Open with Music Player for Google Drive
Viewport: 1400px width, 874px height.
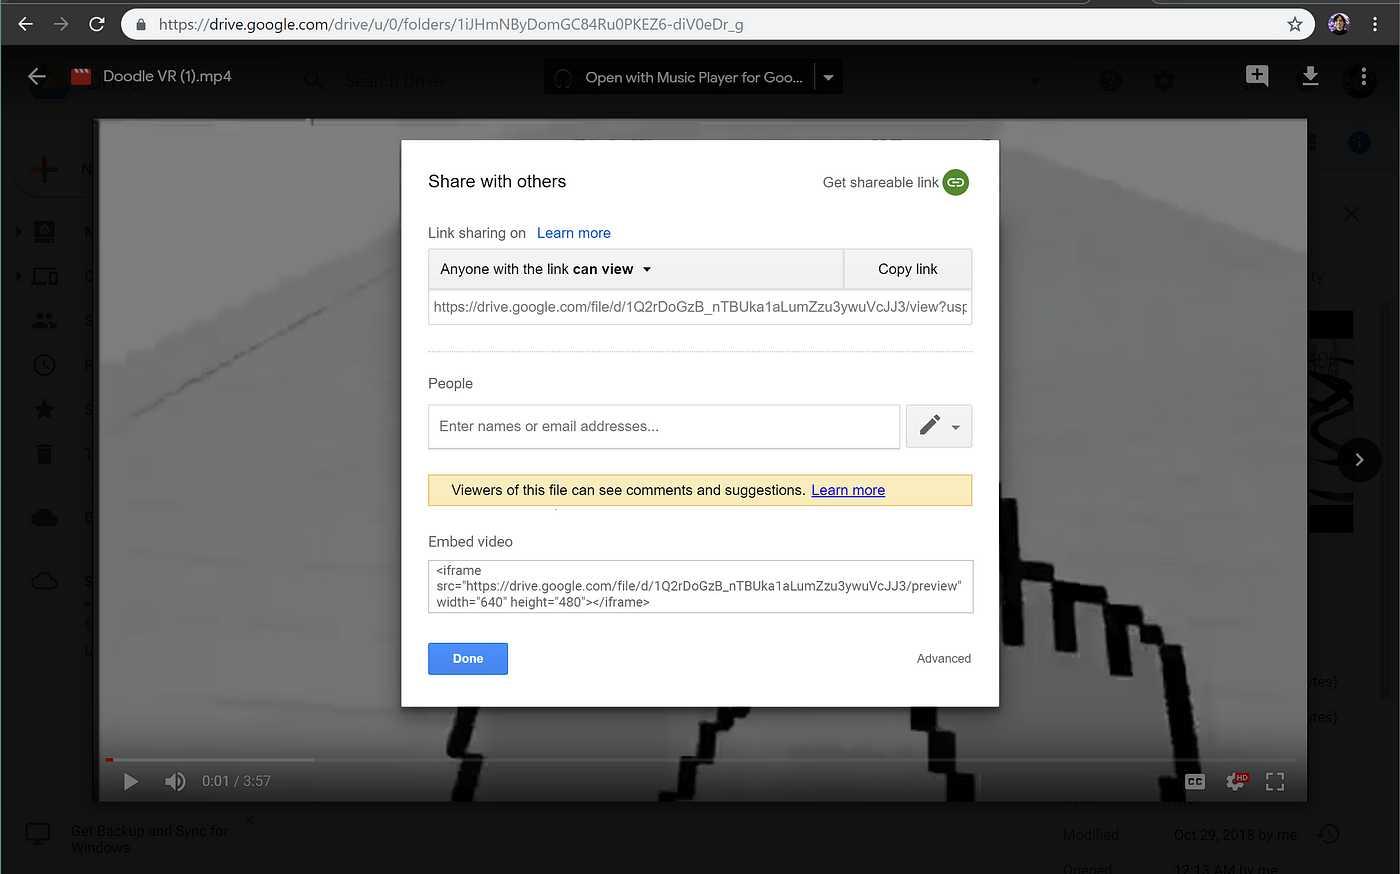[680, 77]
